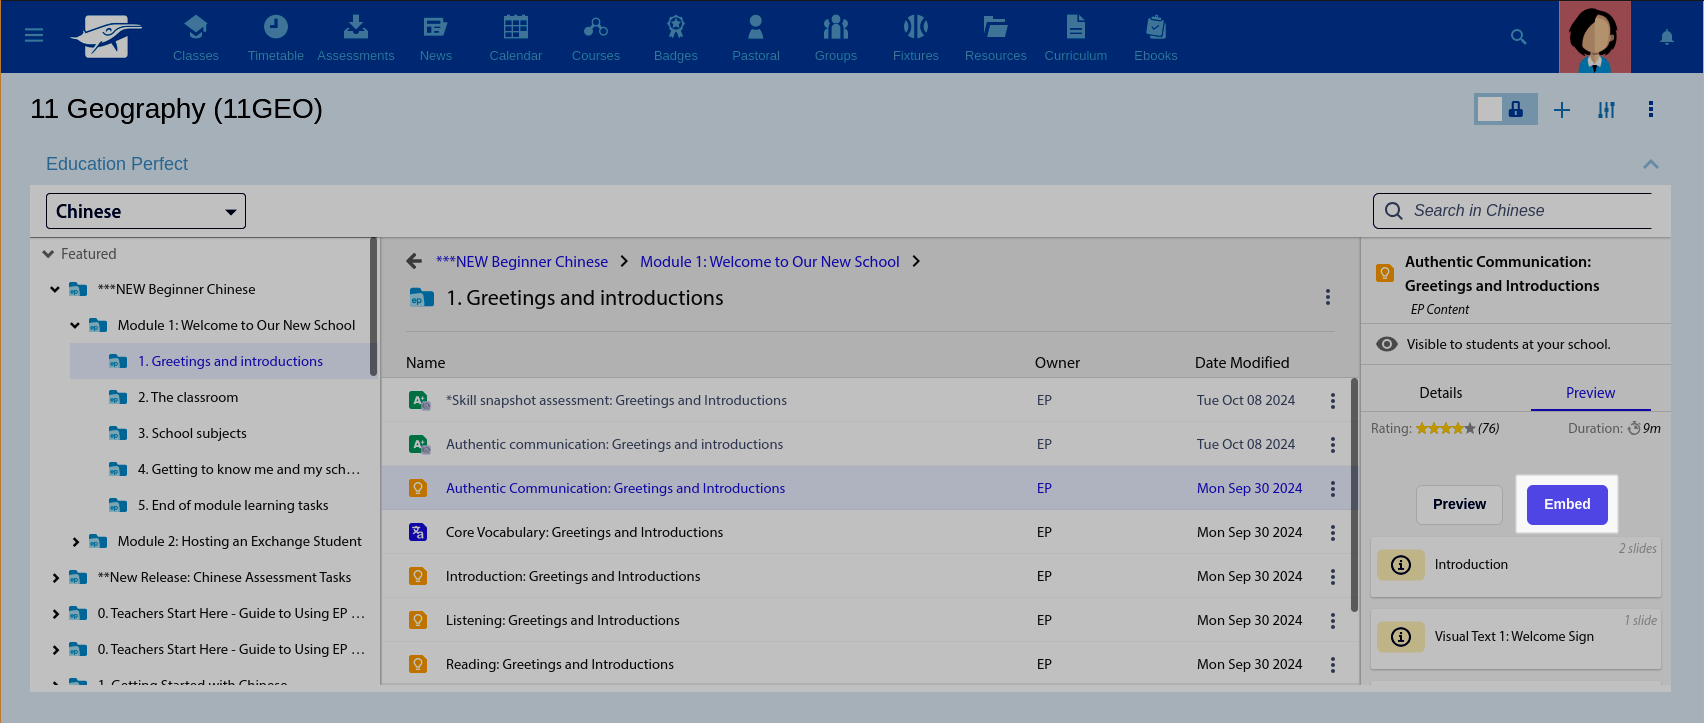1704x723 pixels.
Task: Open the Pastoral icon in the navbar
Action: pos(756,38)
